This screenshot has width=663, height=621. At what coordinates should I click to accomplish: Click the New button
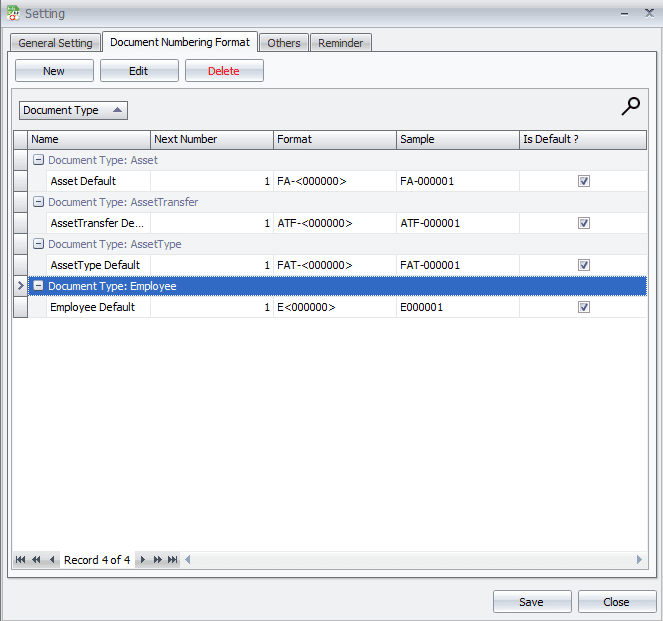coord(54,71)
